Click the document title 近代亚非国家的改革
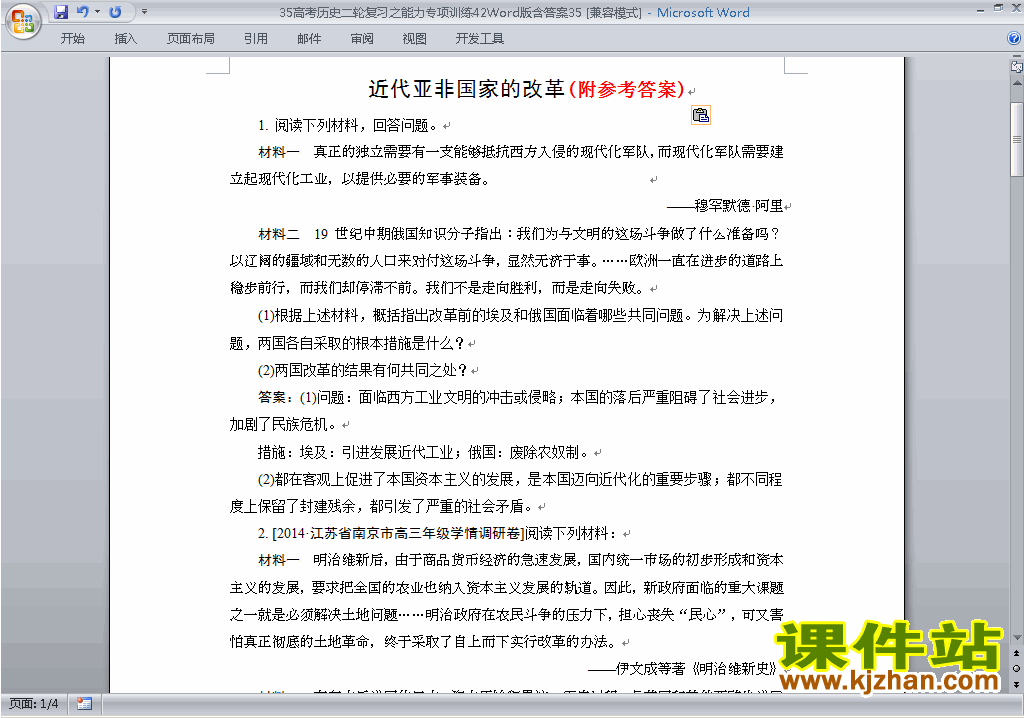The height and width of the screenshot is (718, 1024). pyautogui.click(x=466, y=89)
